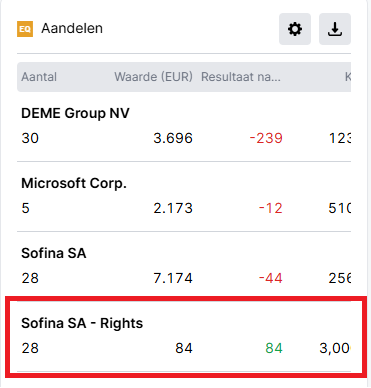
Task: Click the Aandelen panel title
Action: coord(72,29)
